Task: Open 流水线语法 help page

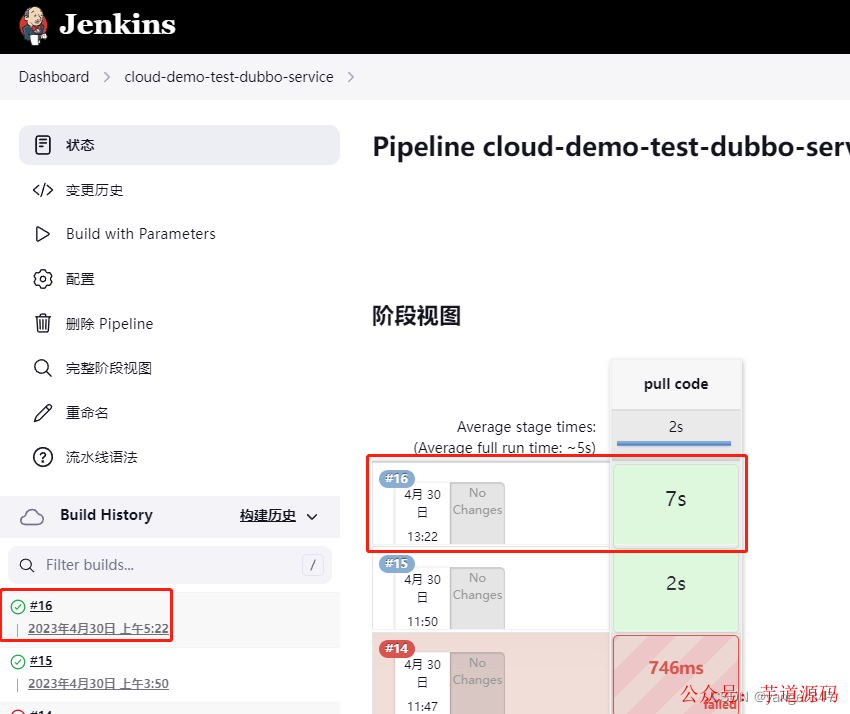Action: click(101, 457)
